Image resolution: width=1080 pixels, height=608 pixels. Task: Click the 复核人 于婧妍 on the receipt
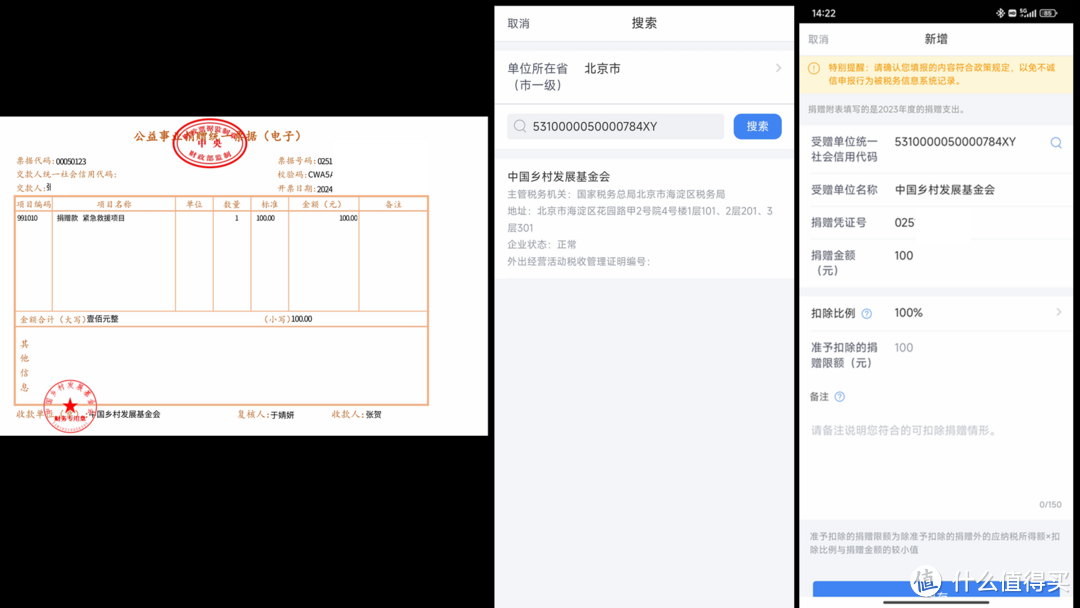266,415
